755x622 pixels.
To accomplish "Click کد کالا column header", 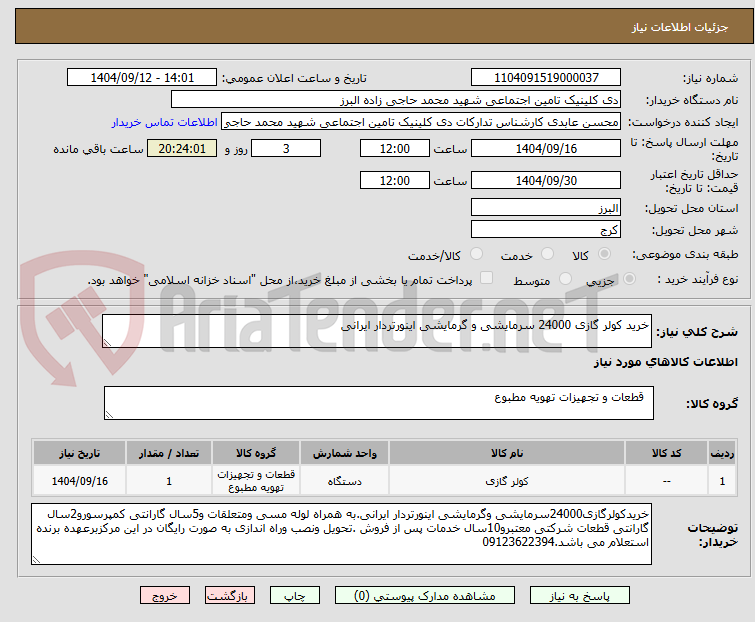I will (666, 453).
